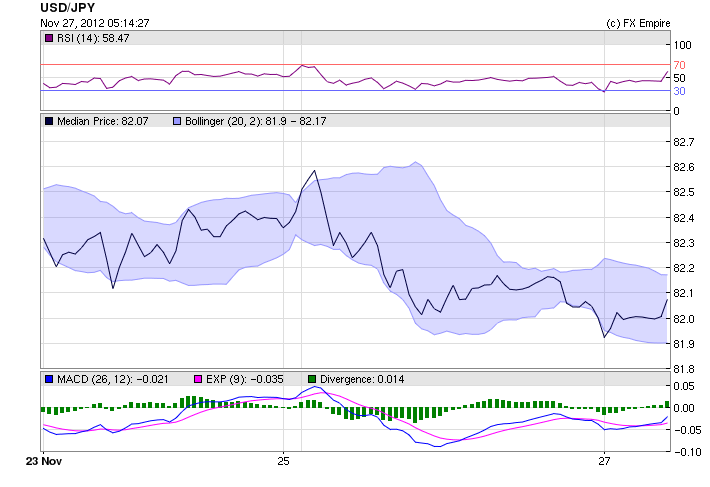Select the 27 date marker on the time axis

[x=604, y=461]
